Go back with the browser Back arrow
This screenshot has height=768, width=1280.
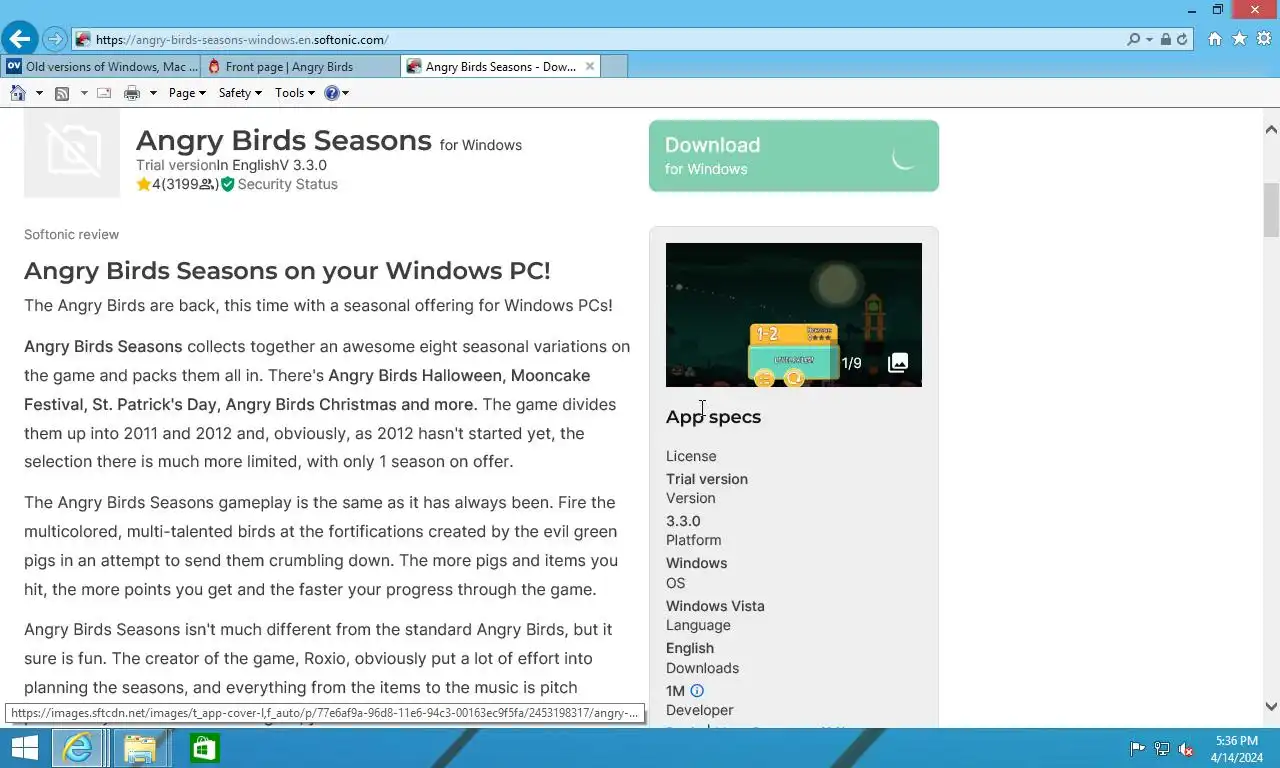click(19, 39)
